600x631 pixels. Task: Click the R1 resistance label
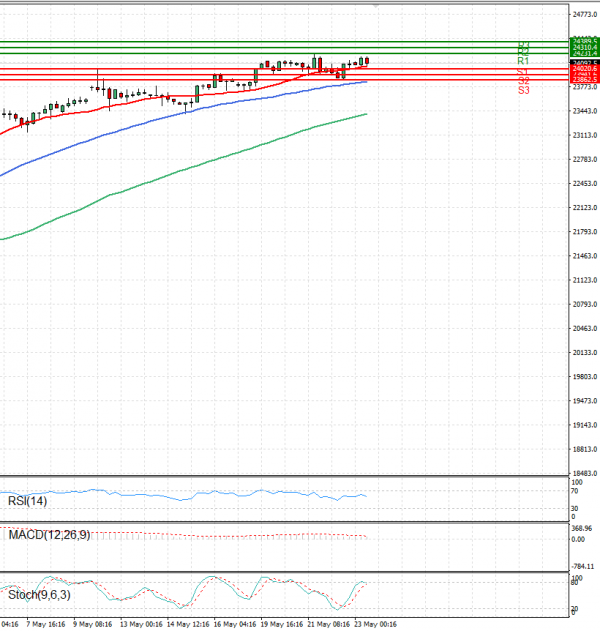tap(523, 61)
